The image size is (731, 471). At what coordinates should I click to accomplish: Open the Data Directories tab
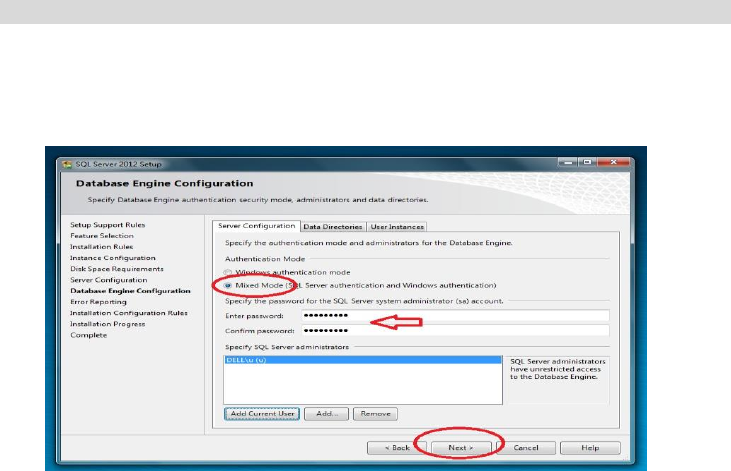click(x=333, y=227)
